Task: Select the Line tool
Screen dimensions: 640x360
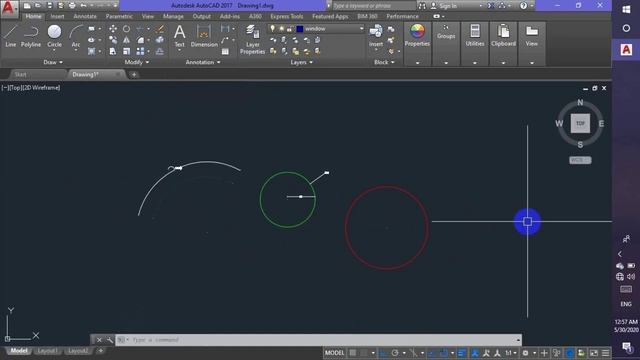Action: (11, 36)
